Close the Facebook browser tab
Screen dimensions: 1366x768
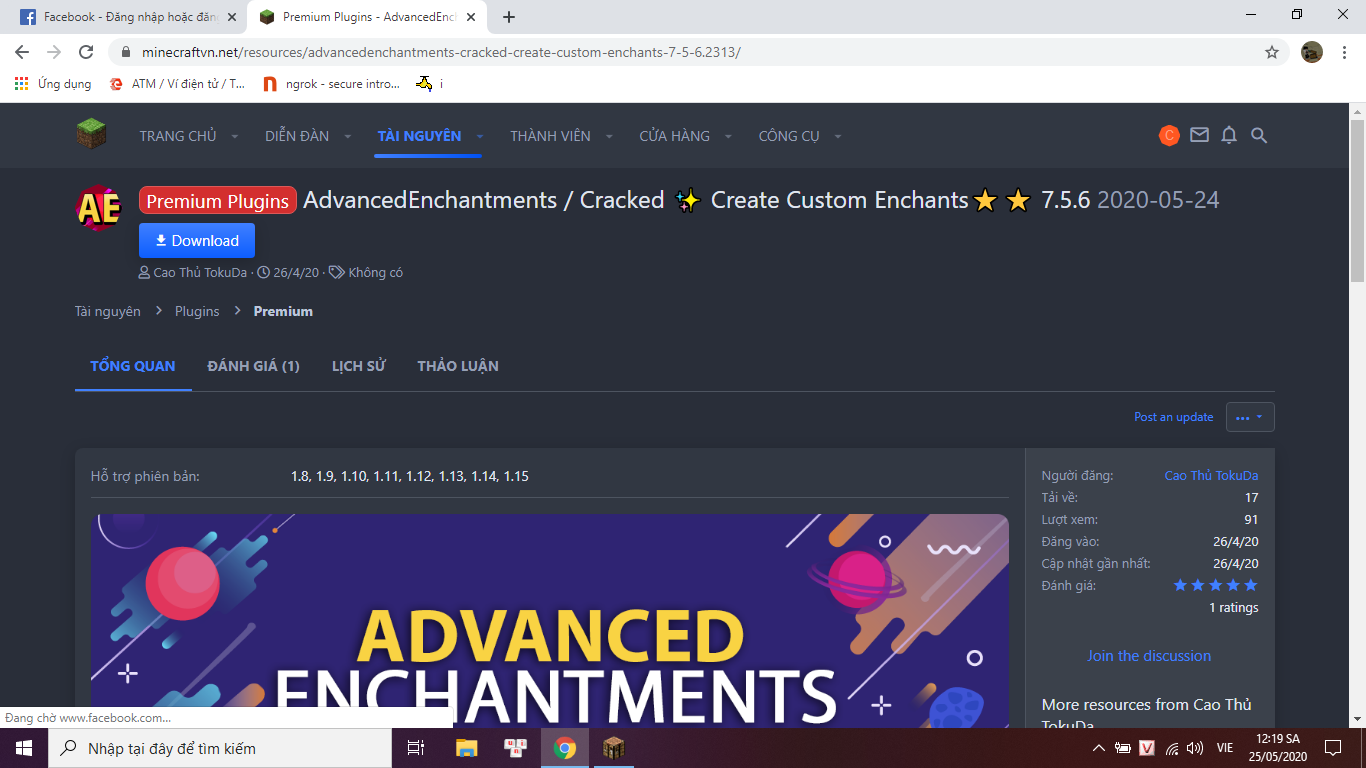point(232,17)
